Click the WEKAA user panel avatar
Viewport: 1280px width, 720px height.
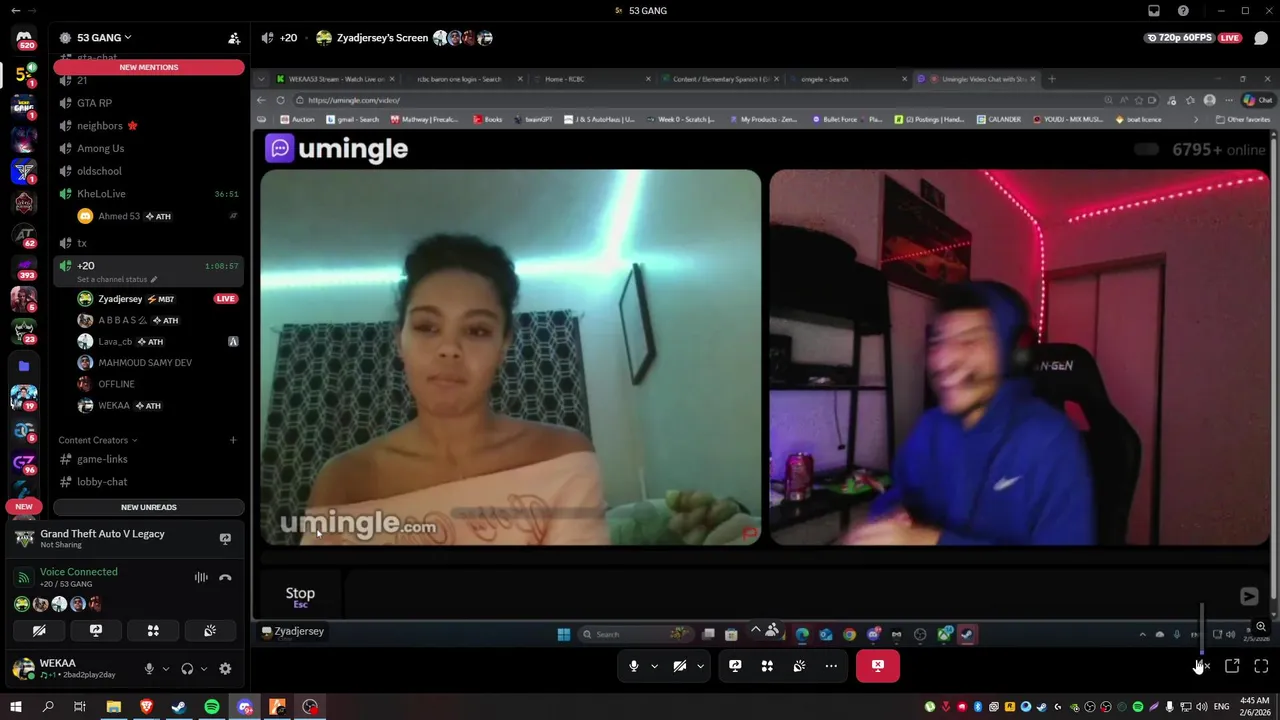(22, 669)
